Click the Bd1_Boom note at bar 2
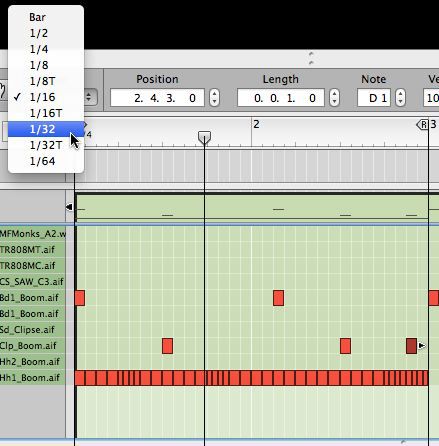Image resolution: width=439 pixels, height=446 pixels. coord(278,298)
